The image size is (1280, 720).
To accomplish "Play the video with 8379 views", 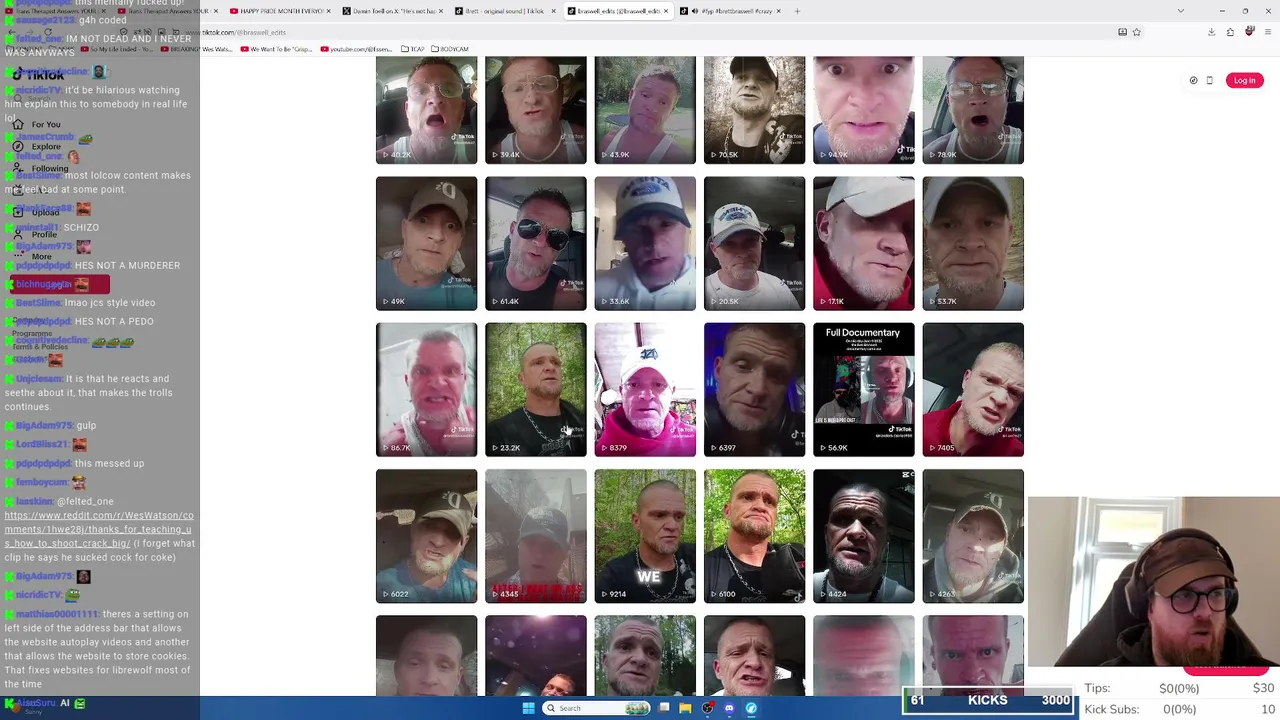I will coord(645,389).
